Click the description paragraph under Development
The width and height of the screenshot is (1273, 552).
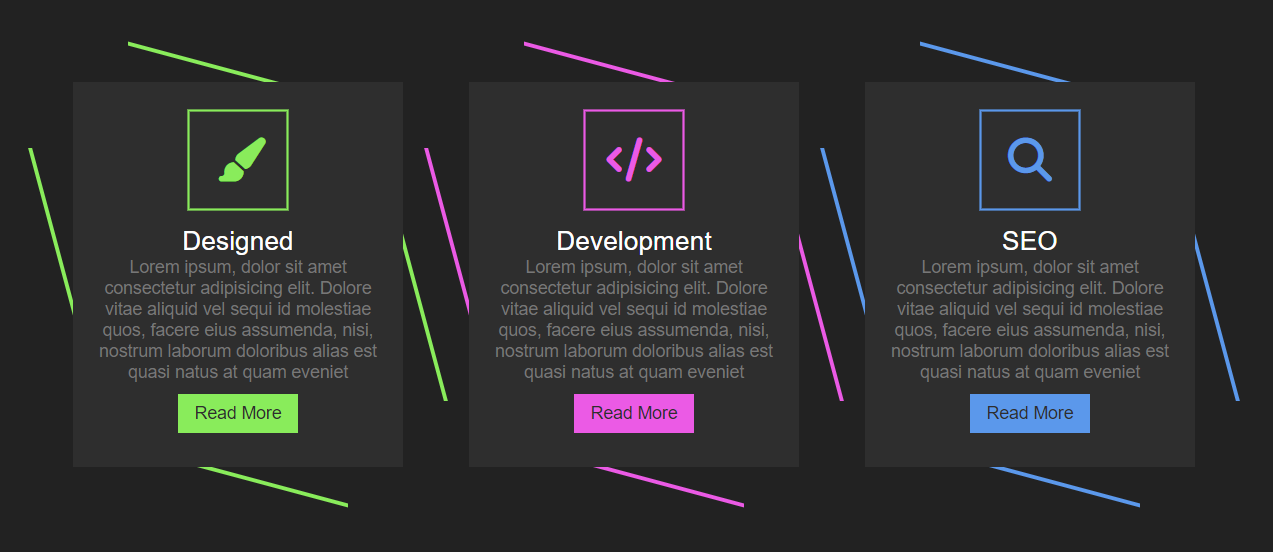(634, 319)
